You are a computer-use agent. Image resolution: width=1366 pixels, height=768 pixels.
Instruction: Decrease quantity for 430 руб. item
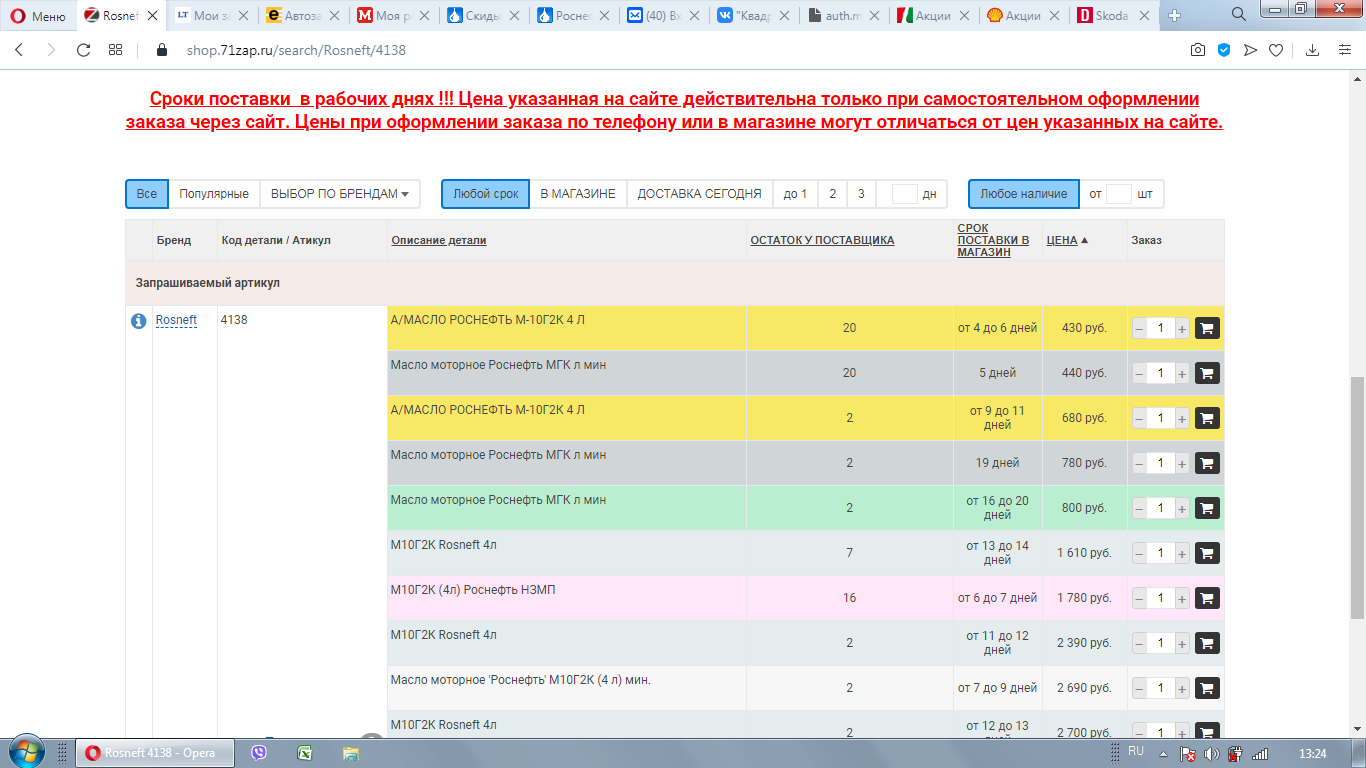(1140, 328)
